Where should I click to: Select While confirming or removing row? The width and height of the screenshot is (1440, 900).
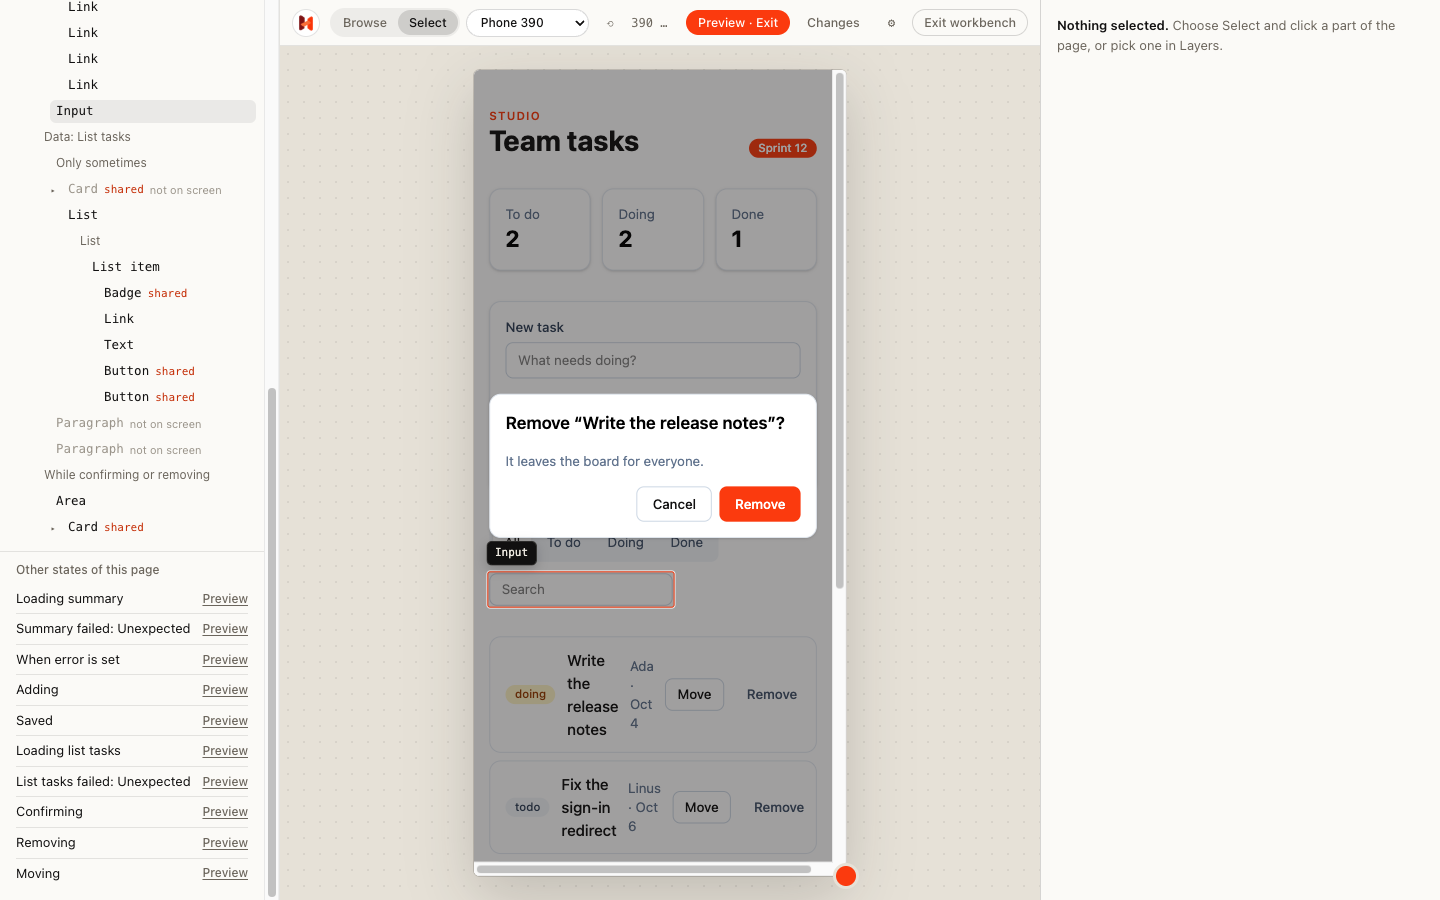tap(127, 475)
